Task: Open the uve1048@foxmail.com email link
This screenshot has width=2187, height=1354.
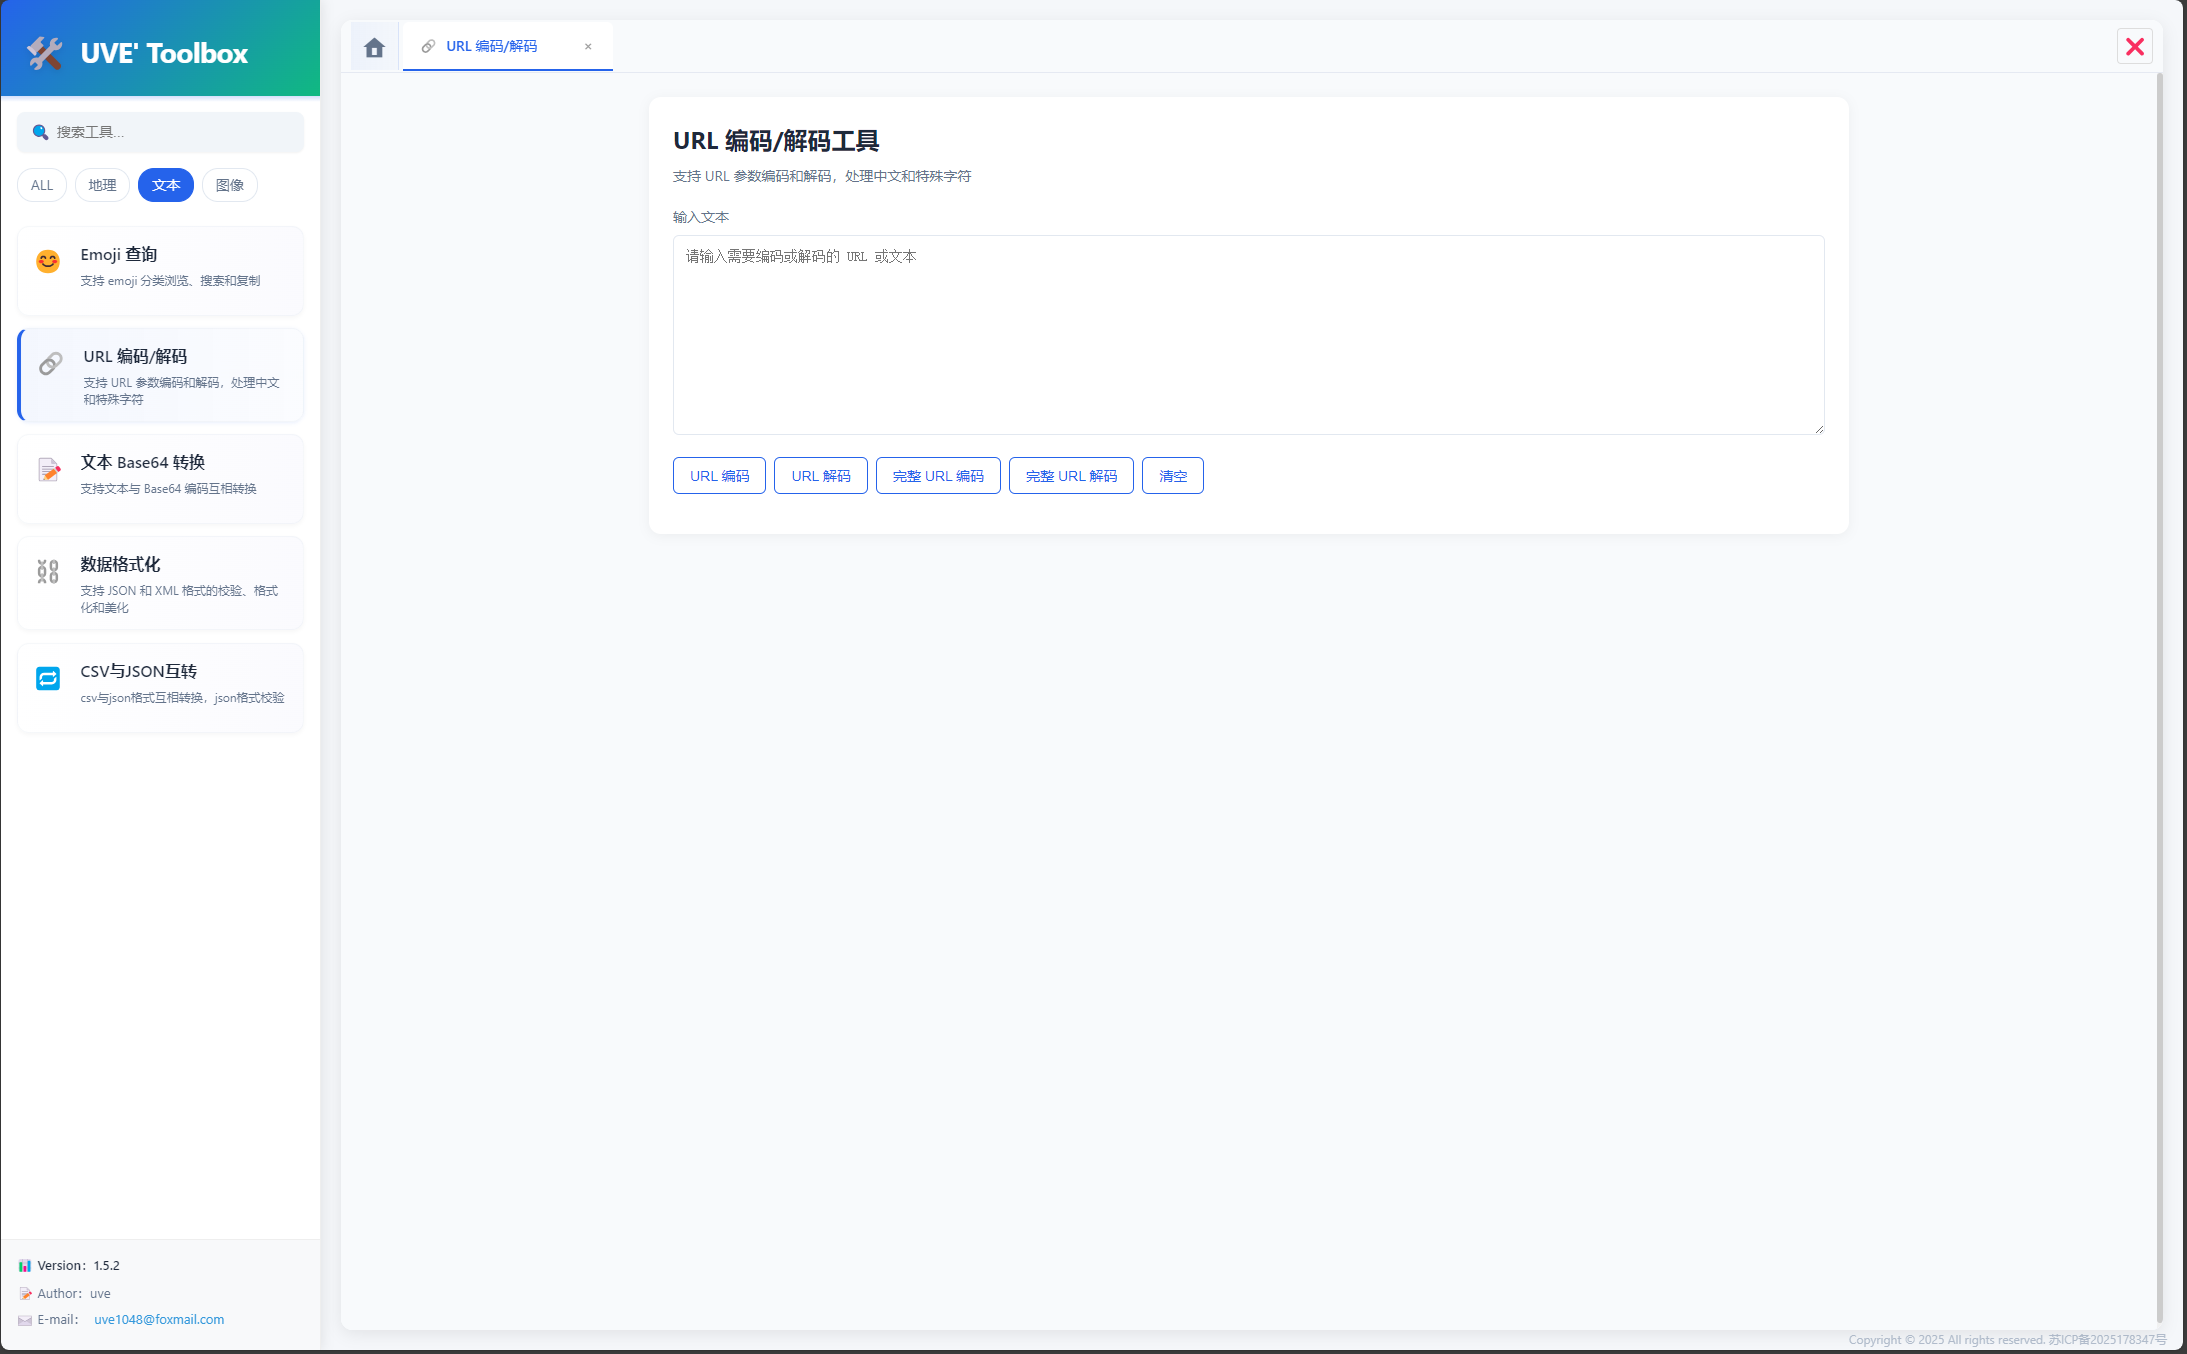Action: 158,1319
